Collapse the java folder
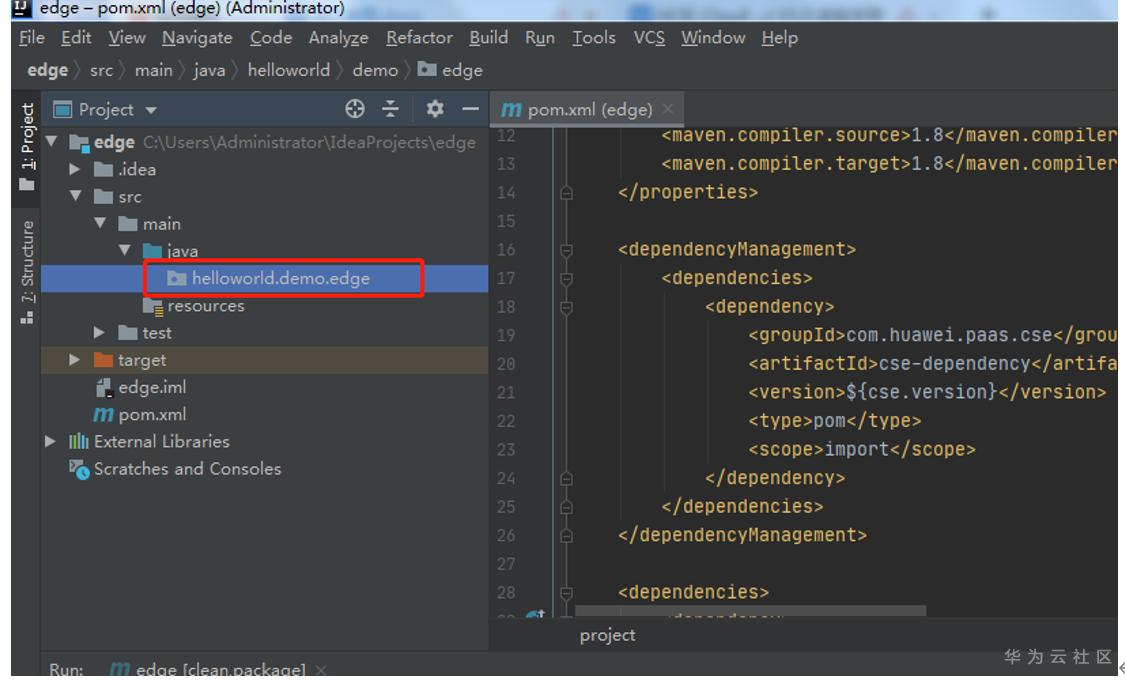The image size is (1125, 682). (125, 250)
